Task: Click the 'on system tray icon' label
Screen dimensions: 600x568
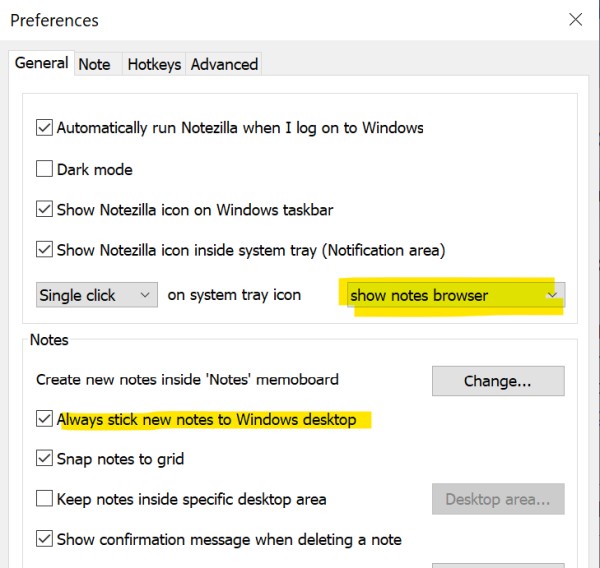Action: [x=234, y=295]
